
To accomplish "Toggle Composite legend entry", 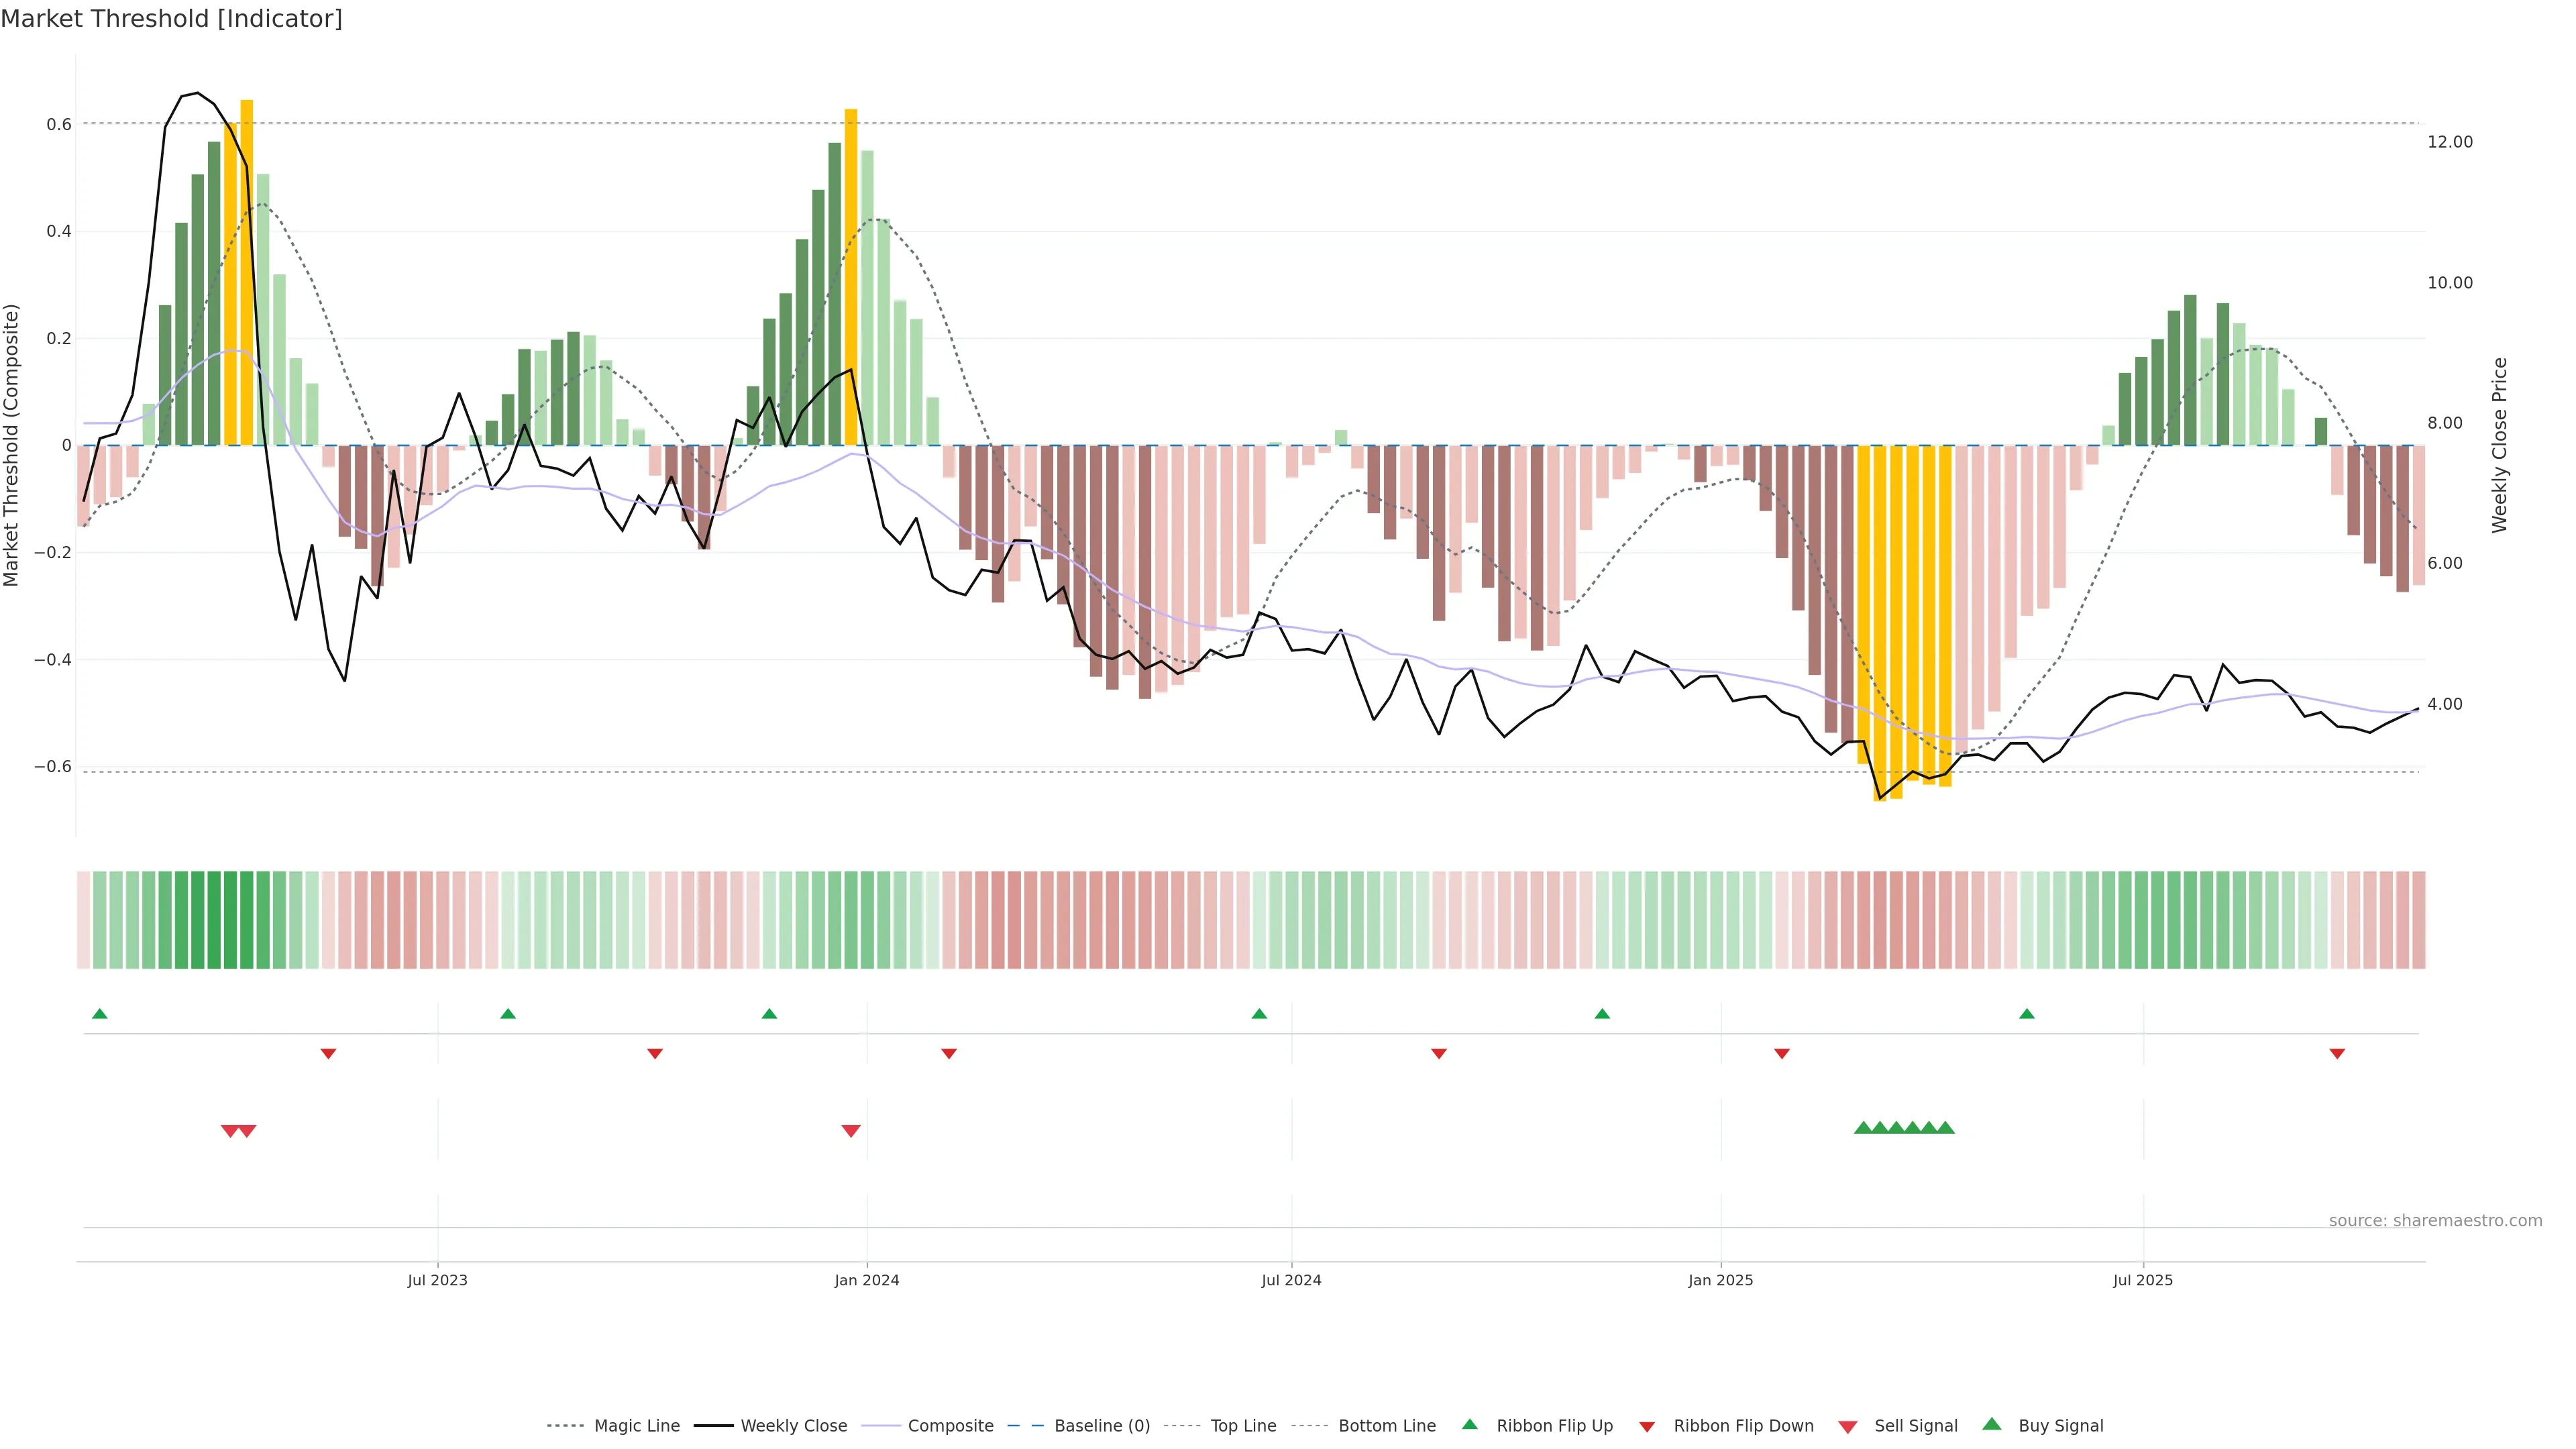I will pos(950,1426).
